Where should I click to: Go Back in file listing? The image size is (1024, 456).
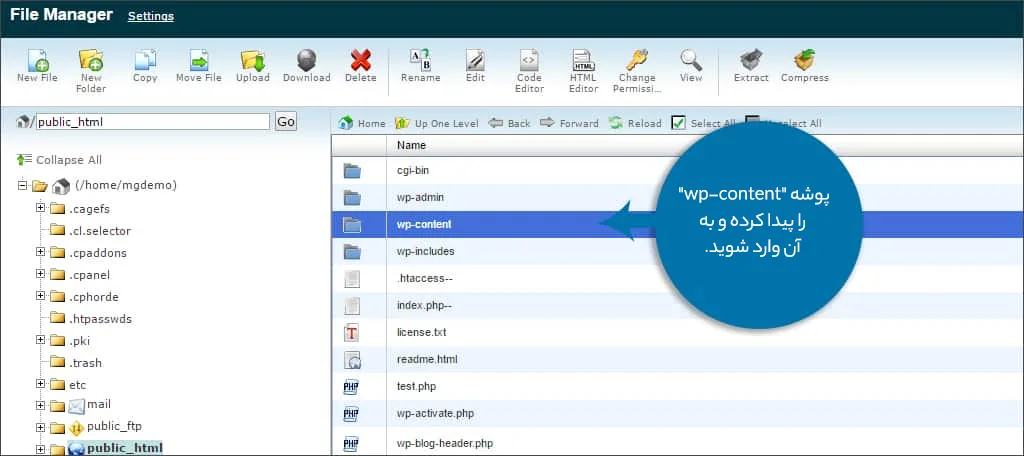pyautogui.click(x=509, y=123)
